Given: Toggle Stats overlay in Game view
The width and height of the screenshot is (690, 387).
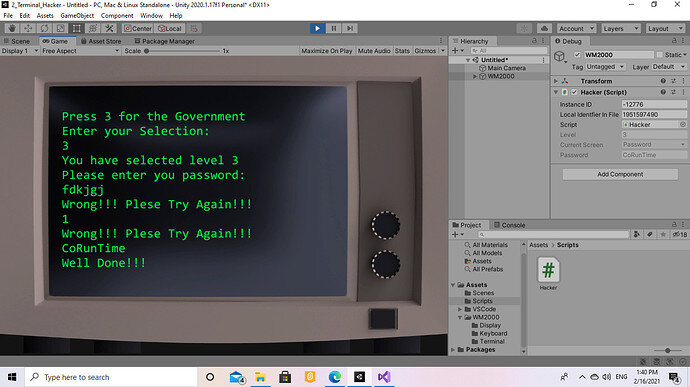Looking at the screenshot, I should pos(402,51).
